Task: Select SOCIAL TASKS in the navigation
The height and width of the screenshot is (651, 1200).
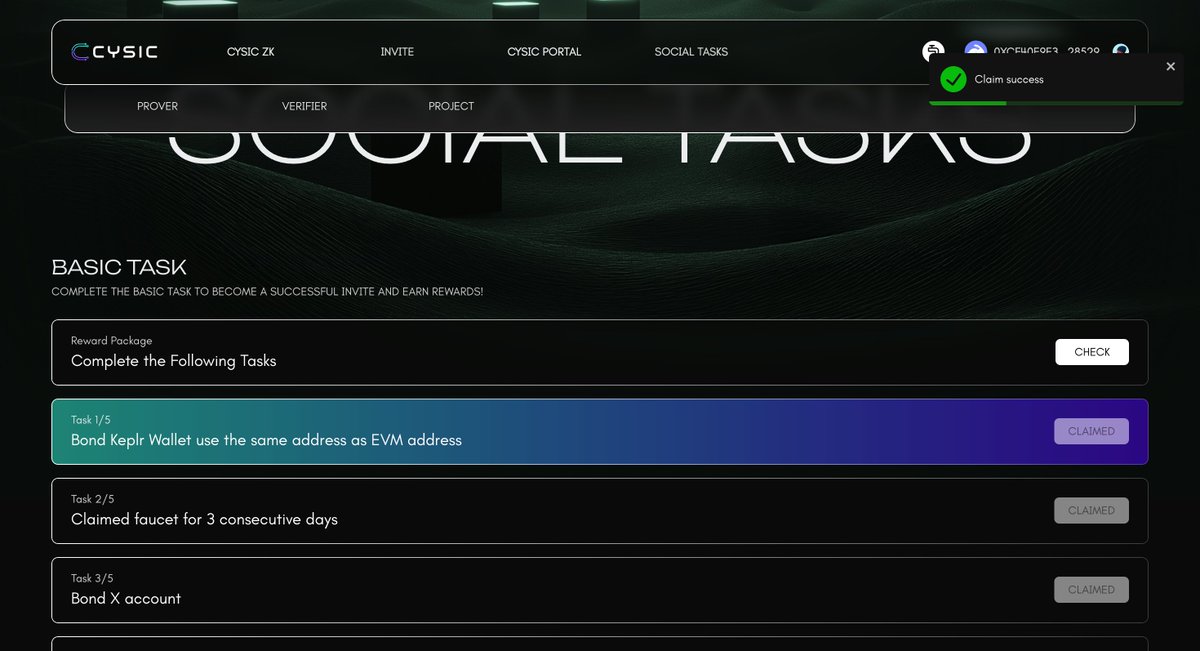Action: coord(691,52)
